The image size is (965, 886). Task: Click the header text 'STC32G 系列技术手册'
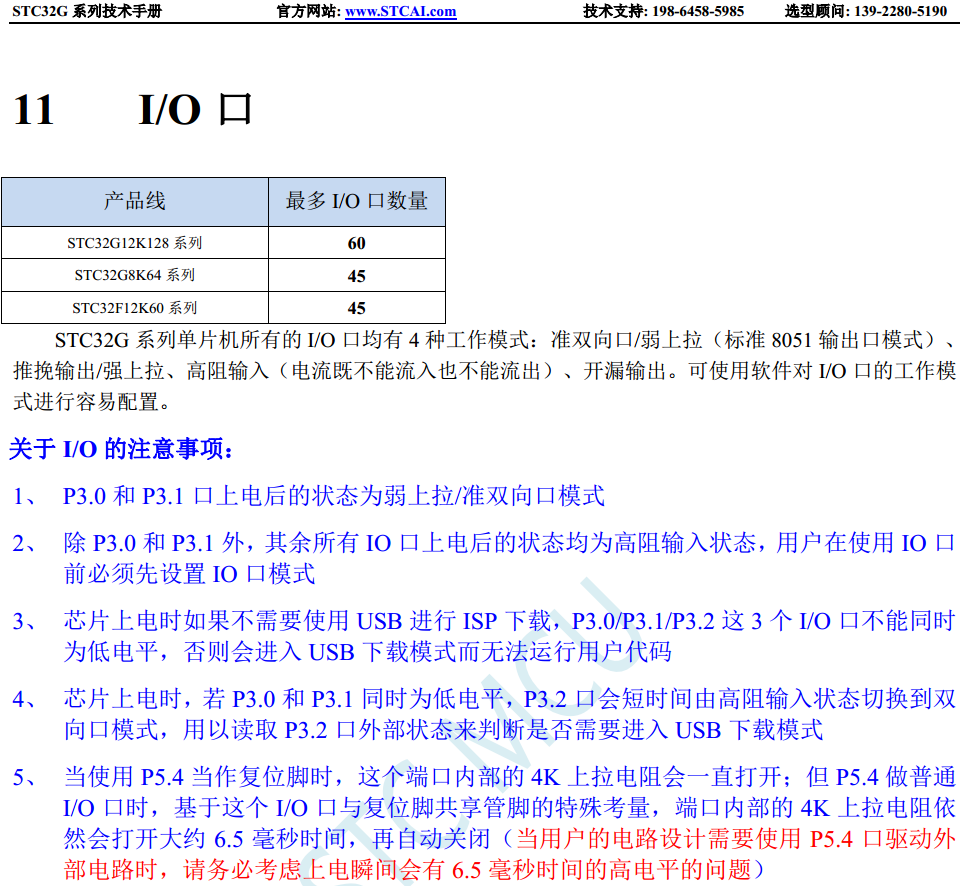(87, 11)
